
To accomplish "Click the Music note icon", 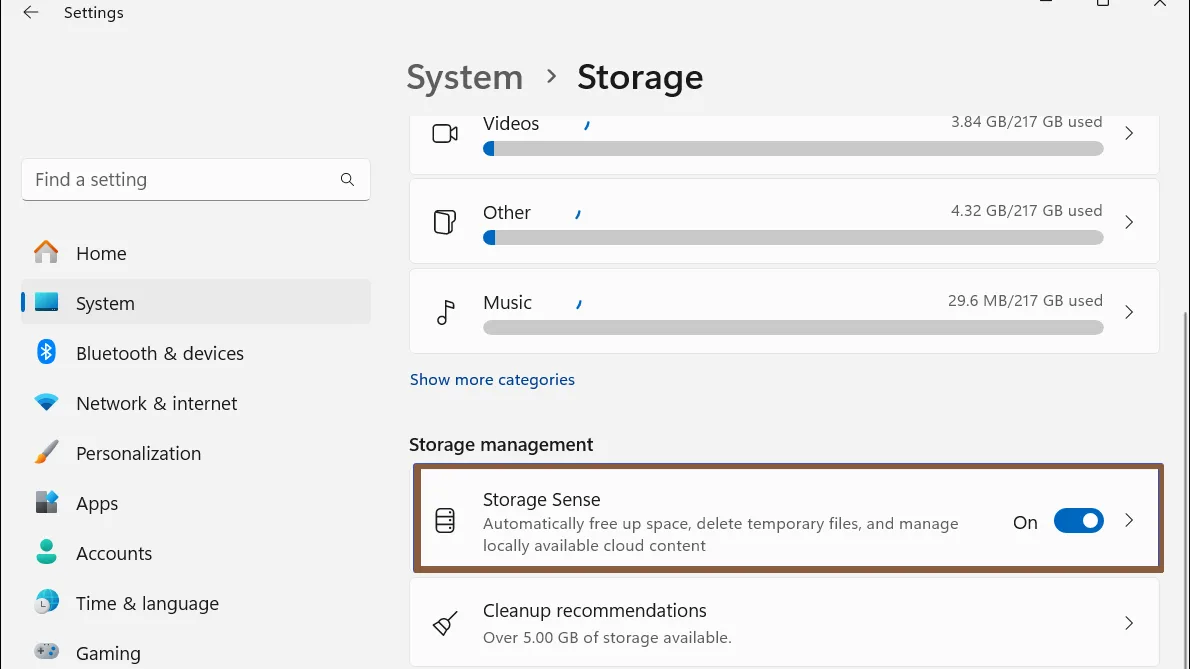I will coord(445,312).
